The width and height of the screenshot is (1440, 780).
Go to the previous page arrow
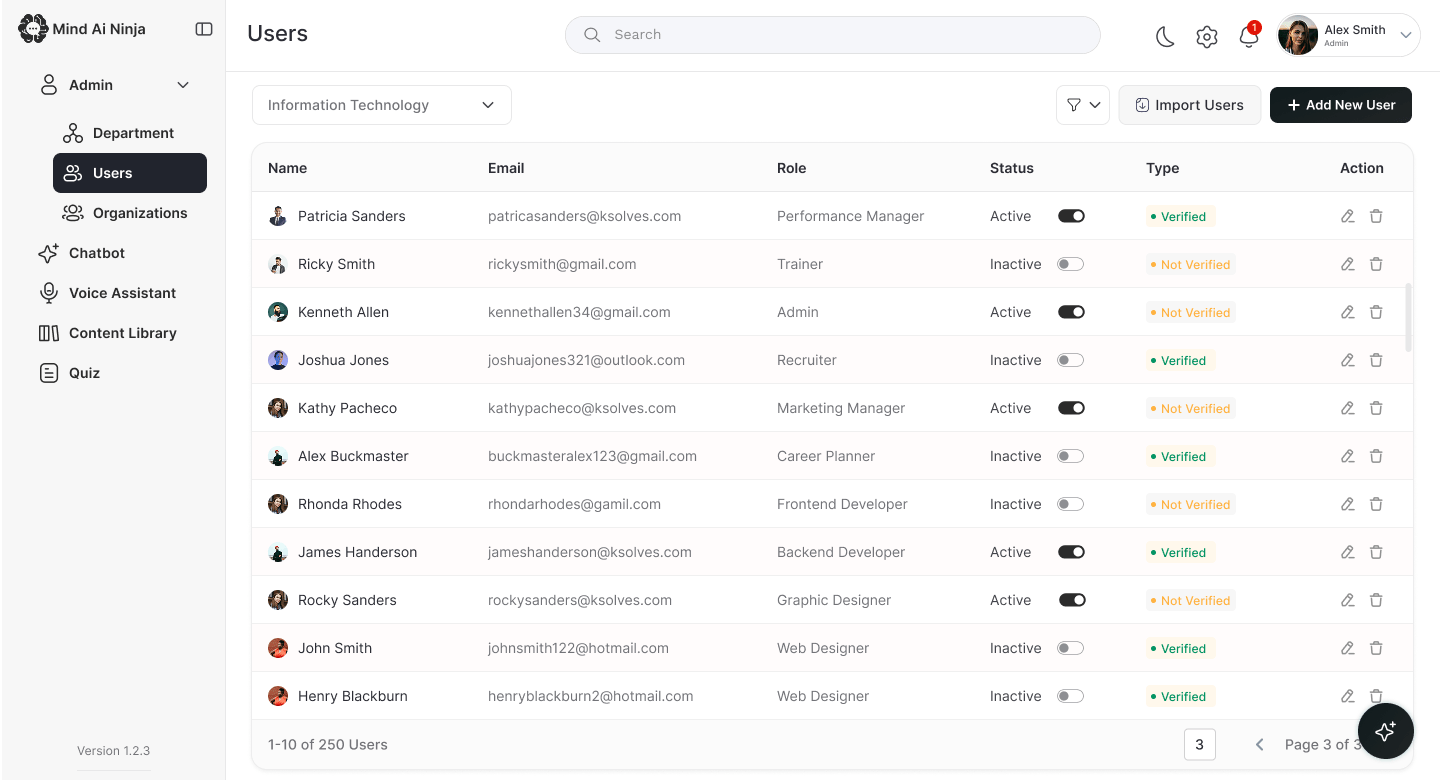[x=1260, y=745]
